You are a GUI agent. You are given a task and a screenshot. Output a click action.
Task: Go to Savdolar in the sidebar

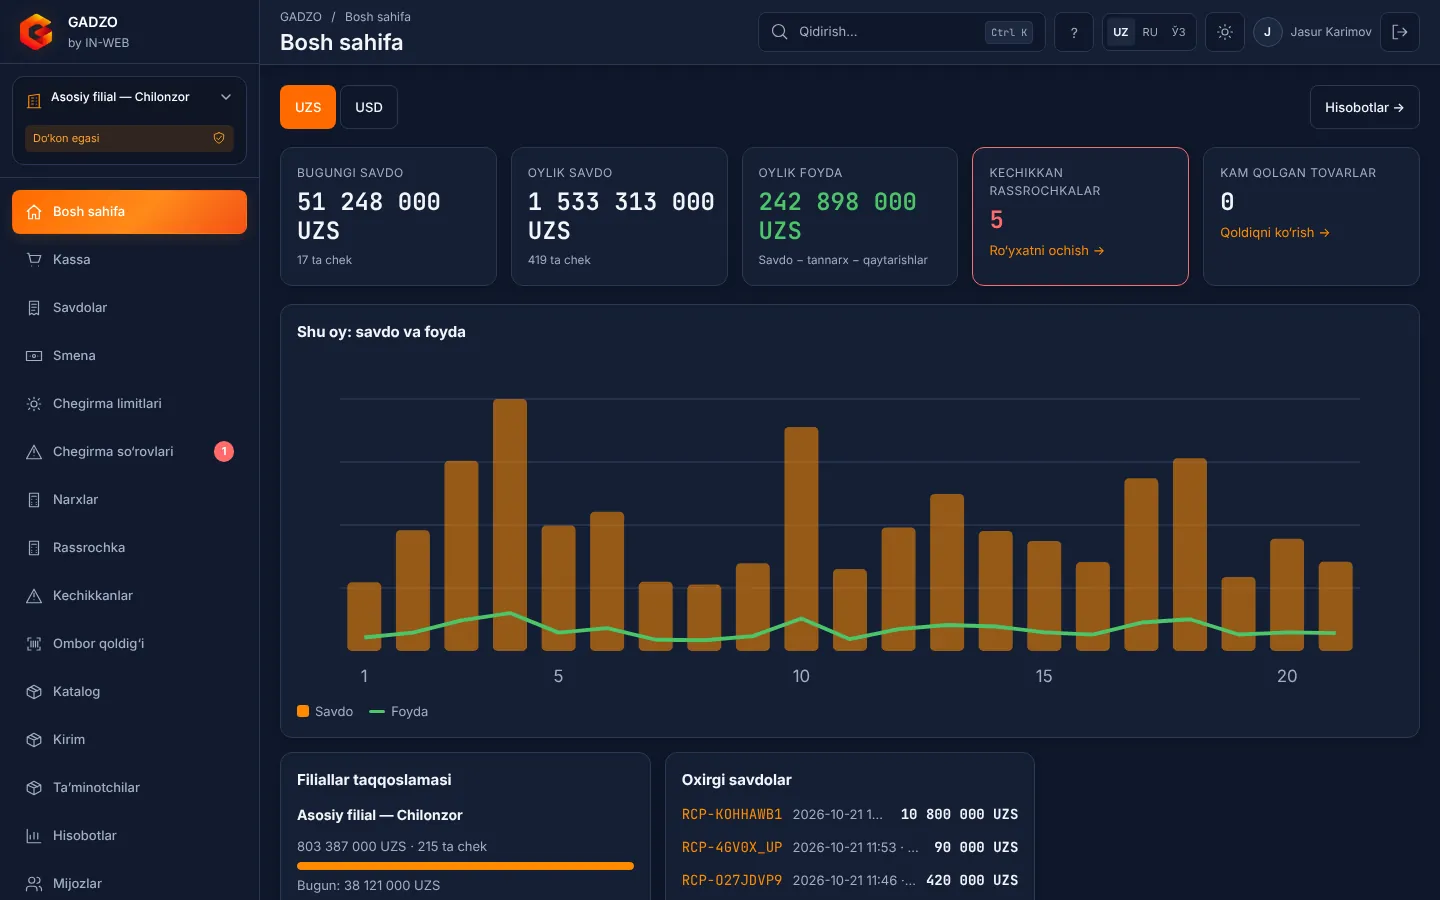click(x=129, y=308)
